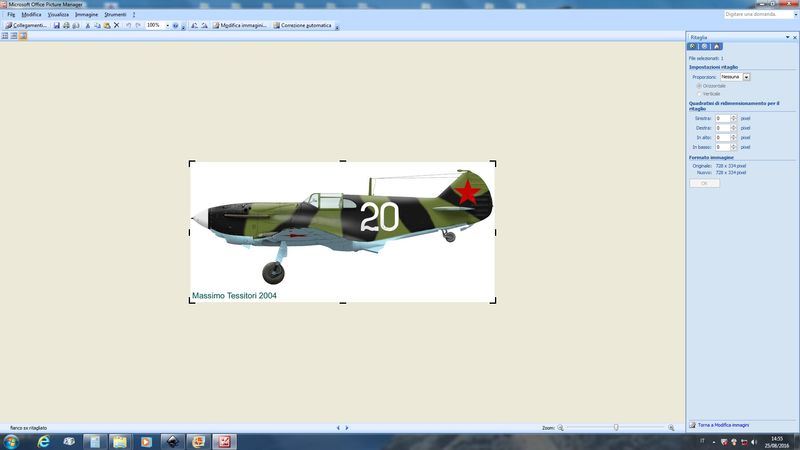Click the volume speaker tray icon
The height and width of the screenshot is (450, 800).
[754, 442]
